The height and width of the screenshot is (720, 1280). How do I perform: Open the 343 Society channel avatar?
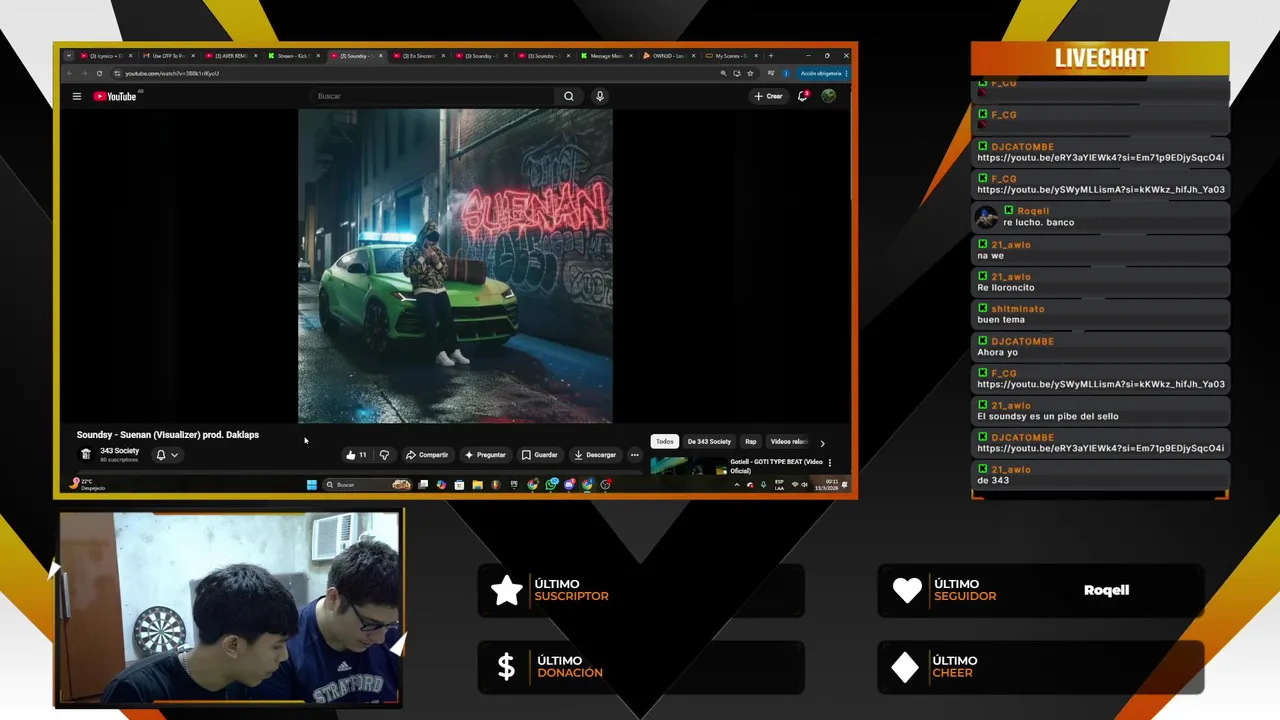[x=86, y=454]
